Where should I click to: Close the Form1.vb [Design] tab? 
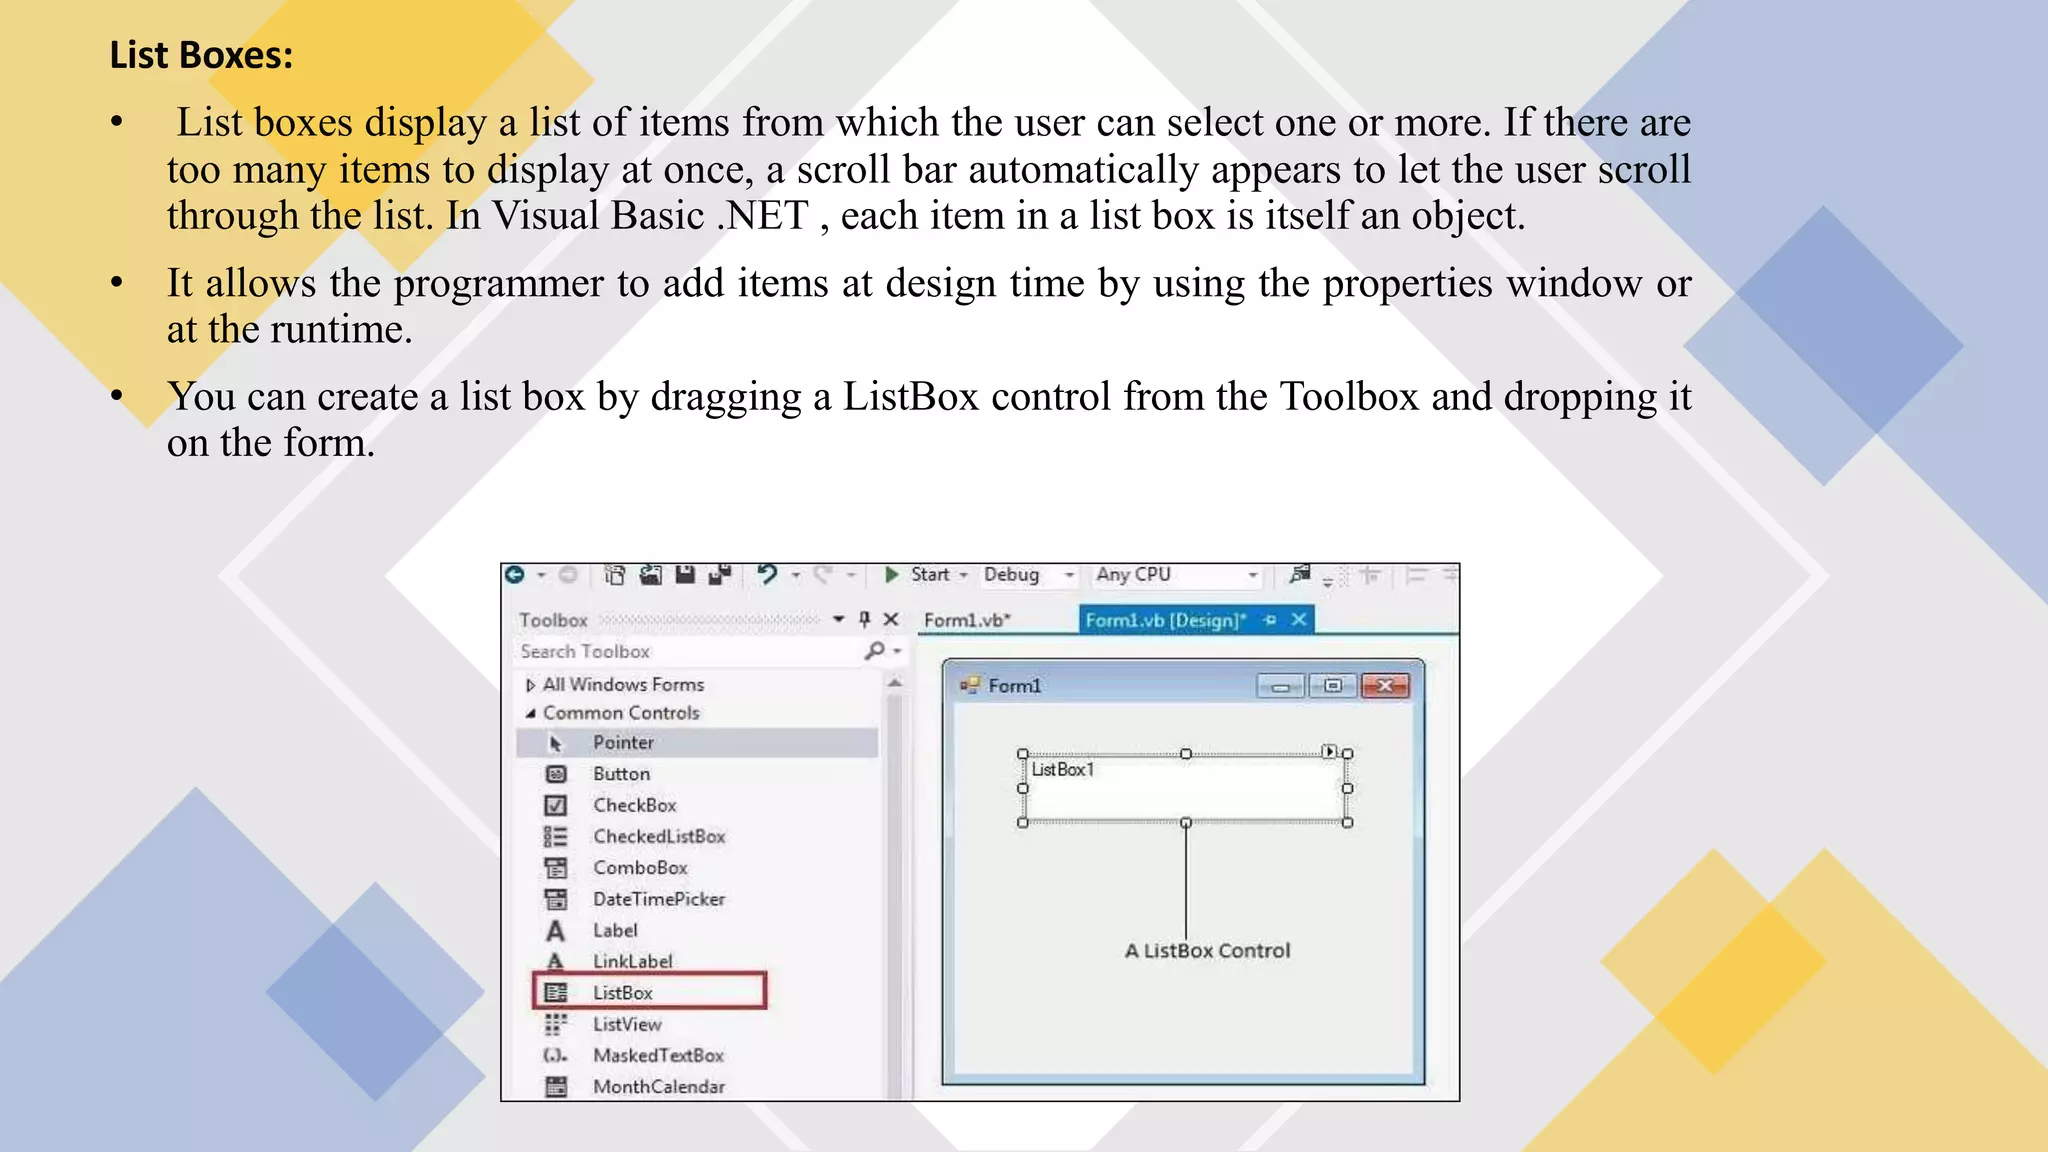1299,620
